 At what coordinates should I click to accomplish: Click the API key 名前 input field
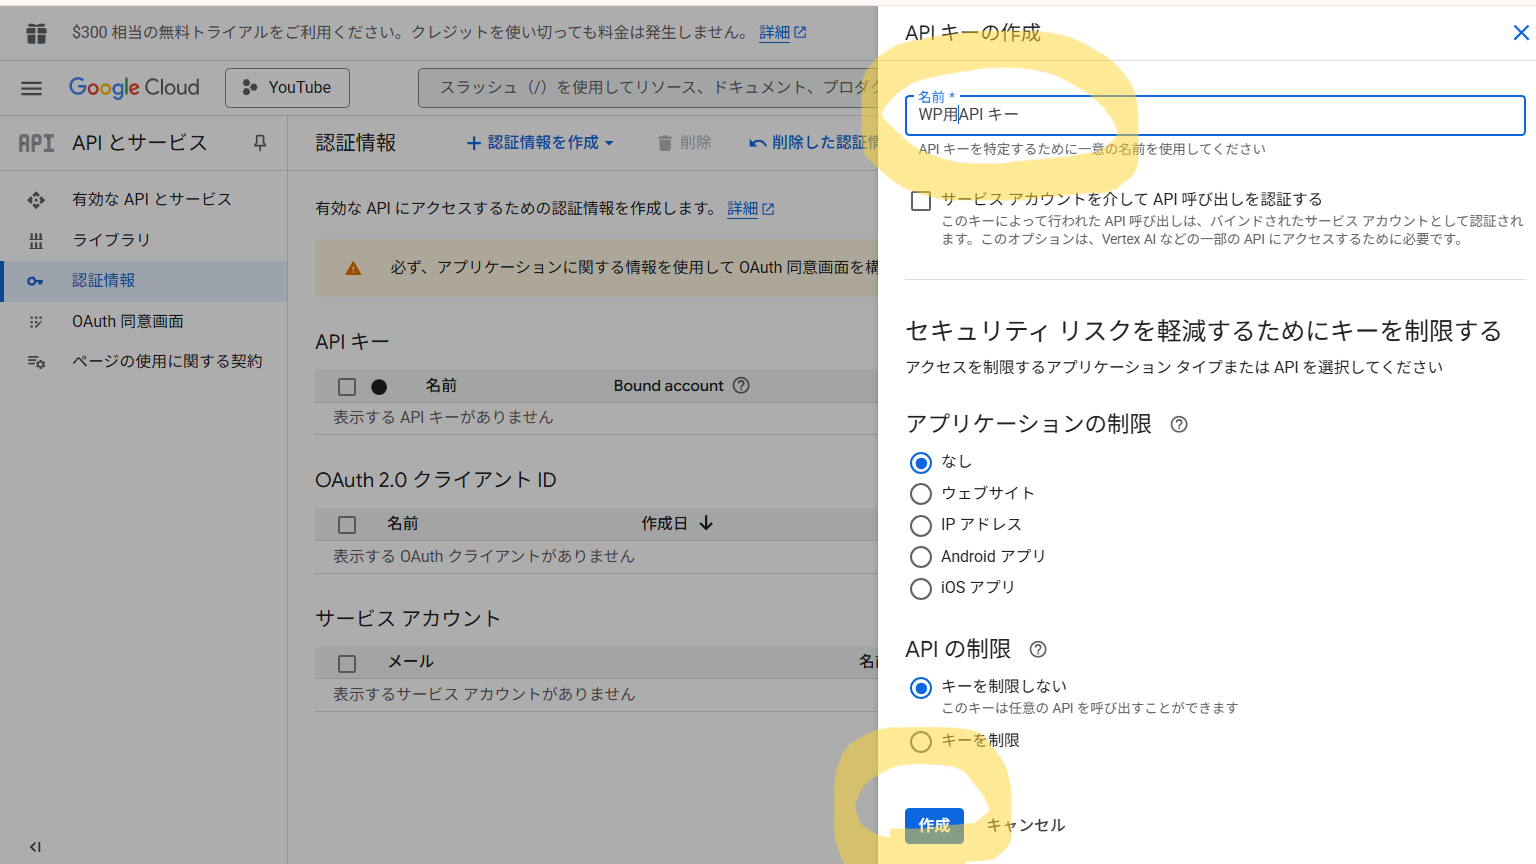point(1214,115)
